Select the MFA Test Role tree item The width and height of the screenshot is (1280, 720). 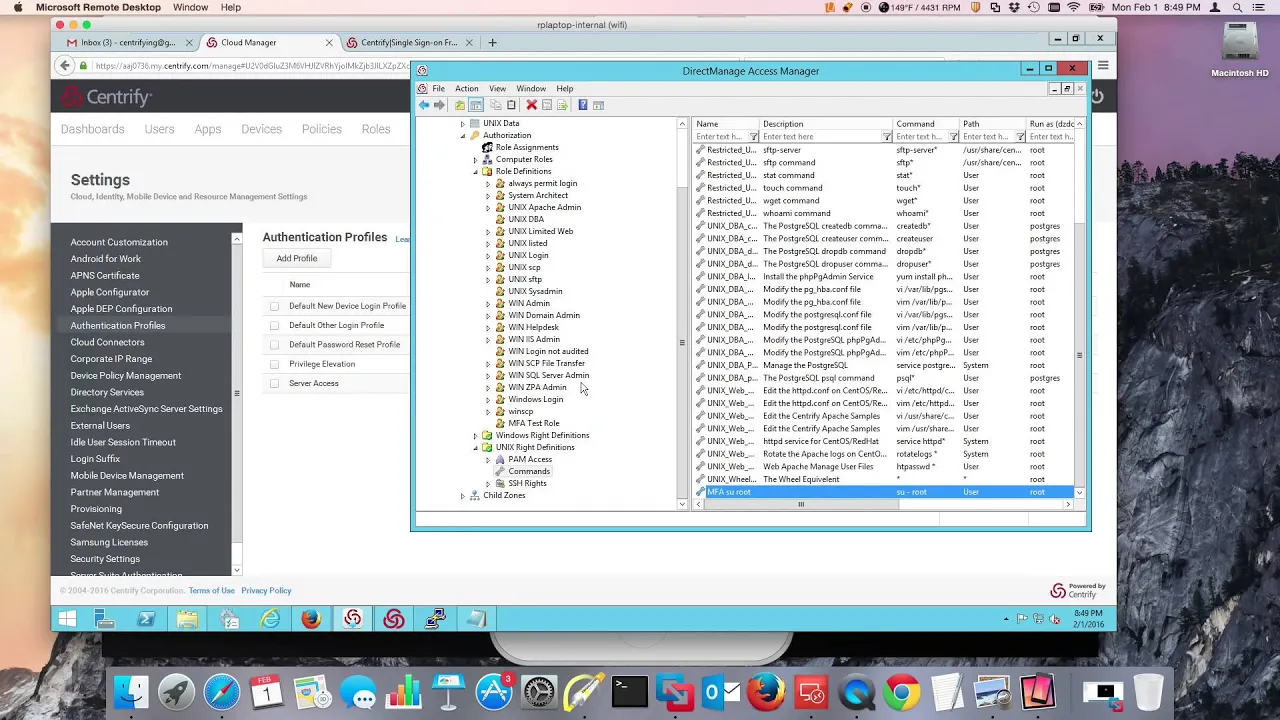[x=534, y=424]
